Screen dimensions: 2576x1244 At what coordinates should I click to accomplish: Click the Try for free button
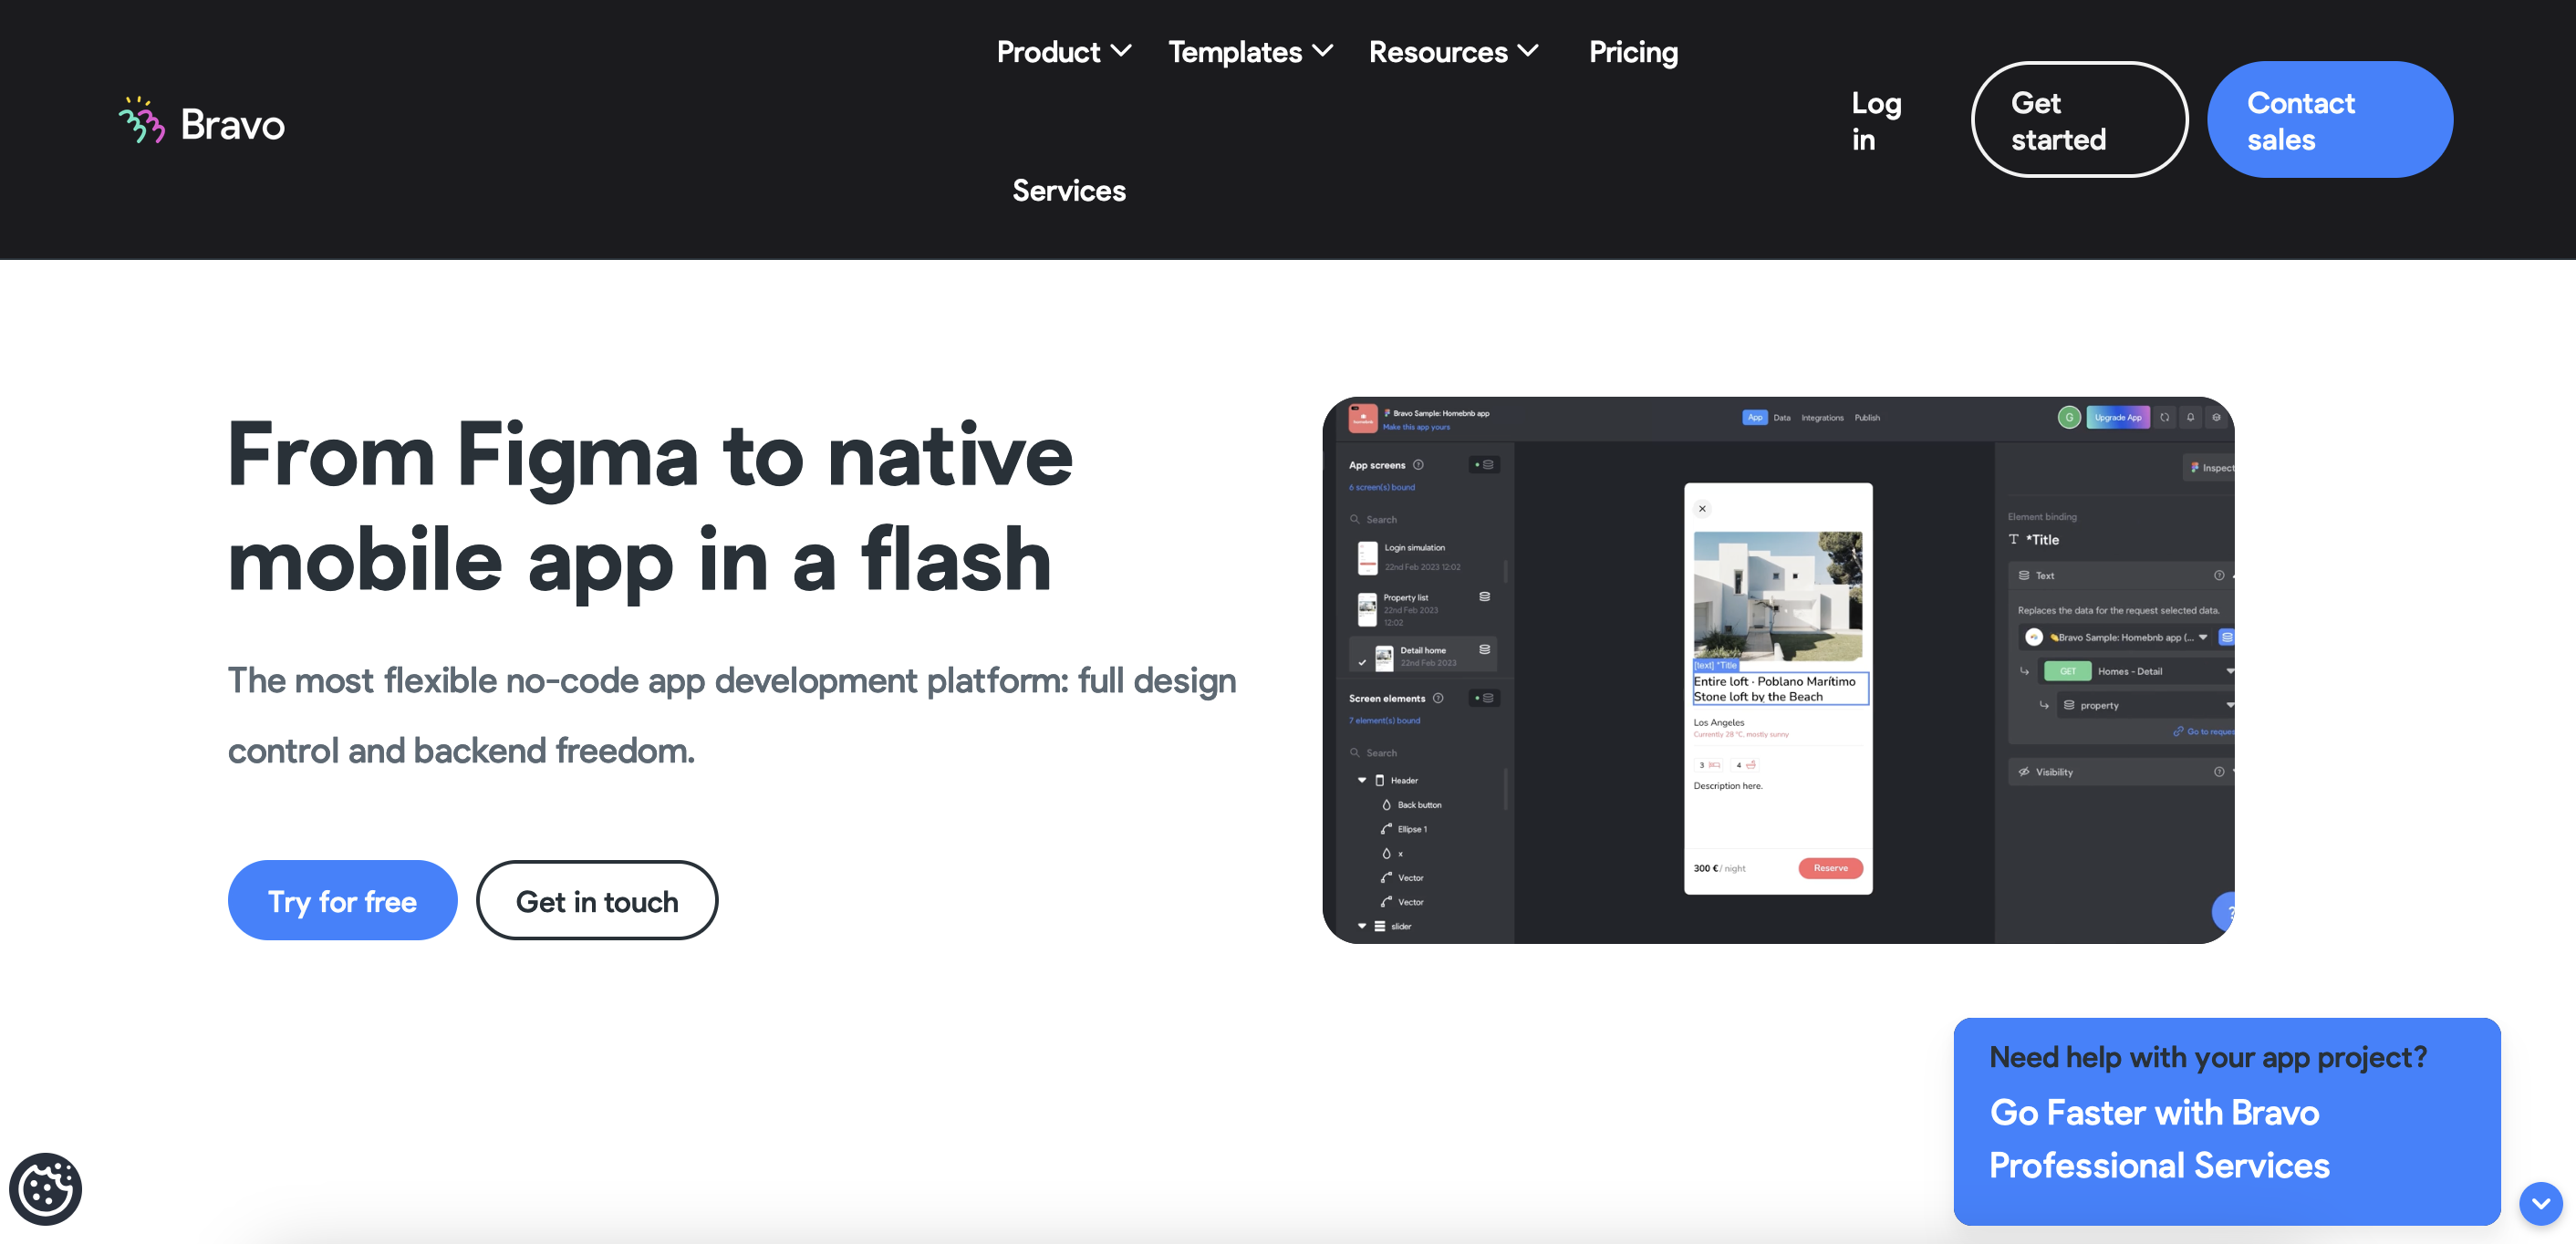(342, 900)
